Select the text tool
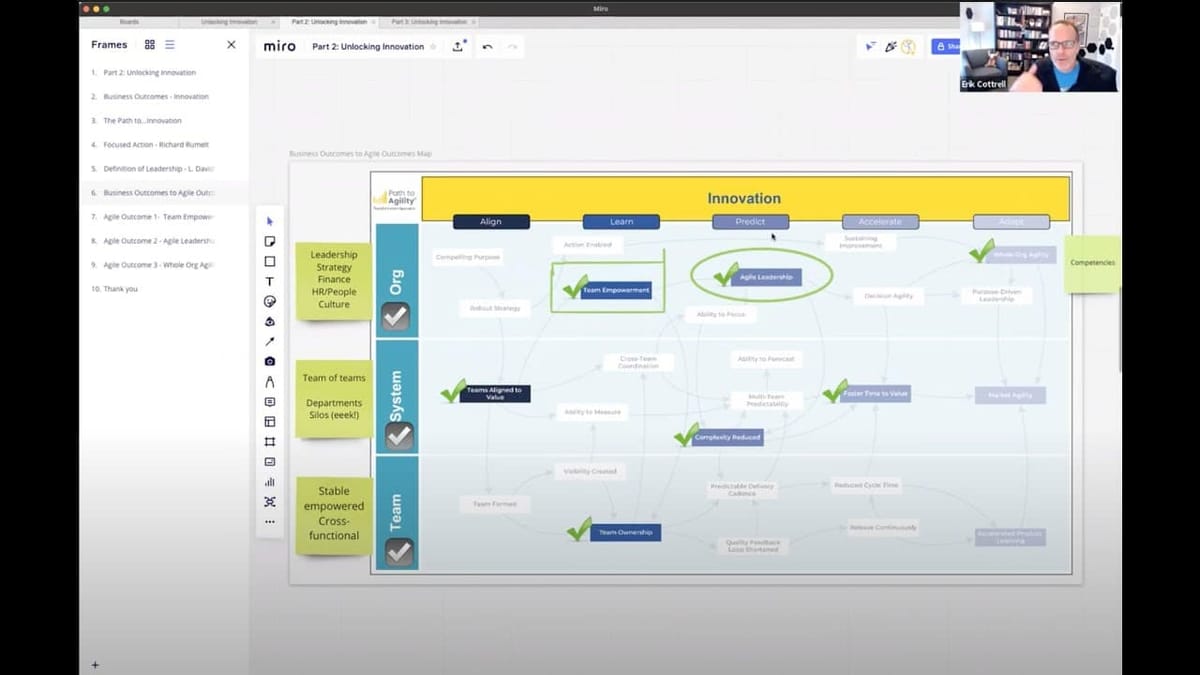1200x675 pixels. [270, 281]
